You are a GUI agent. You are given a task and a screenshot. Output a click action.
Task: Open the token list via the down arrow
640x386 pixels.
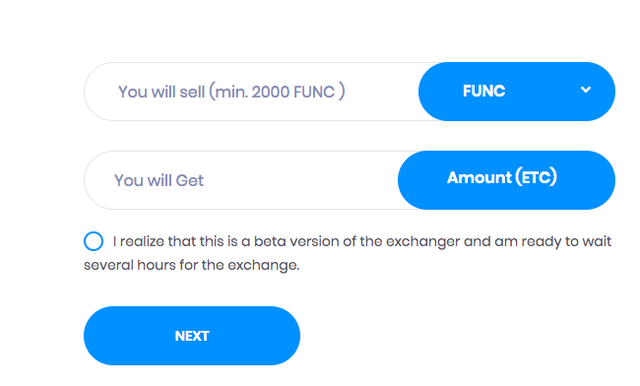point(586,90)
